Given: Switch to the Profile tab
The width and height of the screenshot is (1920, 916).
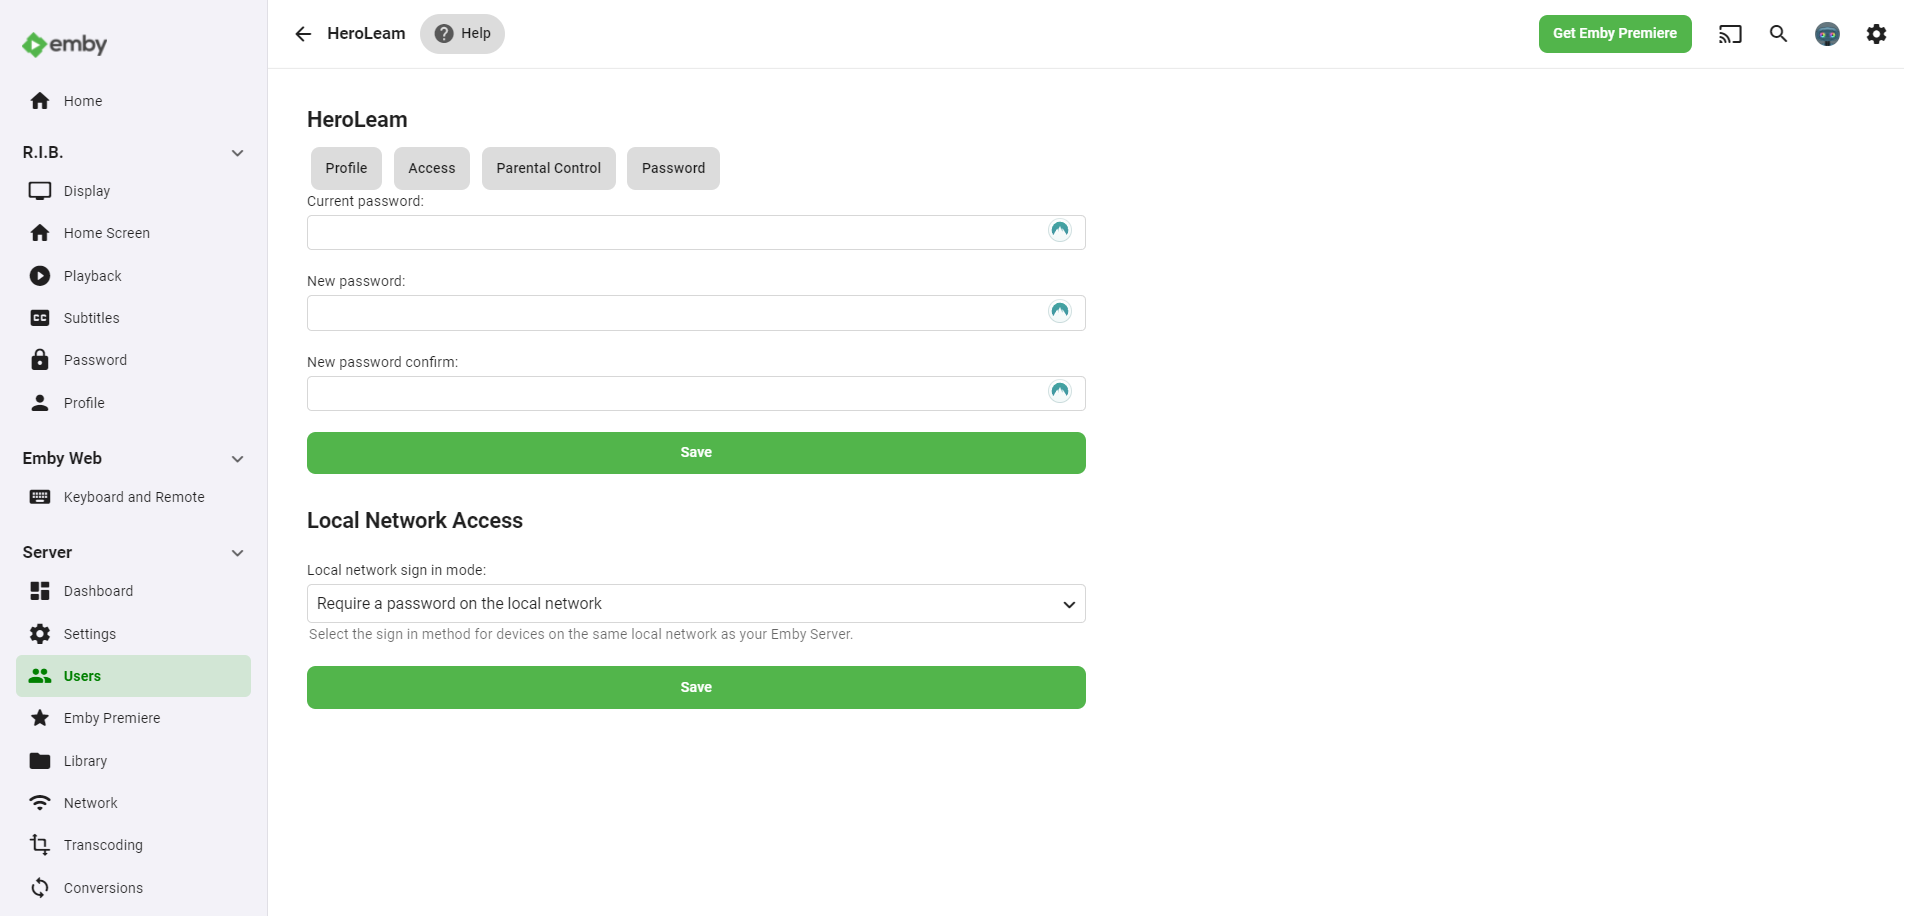Looking at the screenshot, I should pyautogui.click(x=346, y=168).
